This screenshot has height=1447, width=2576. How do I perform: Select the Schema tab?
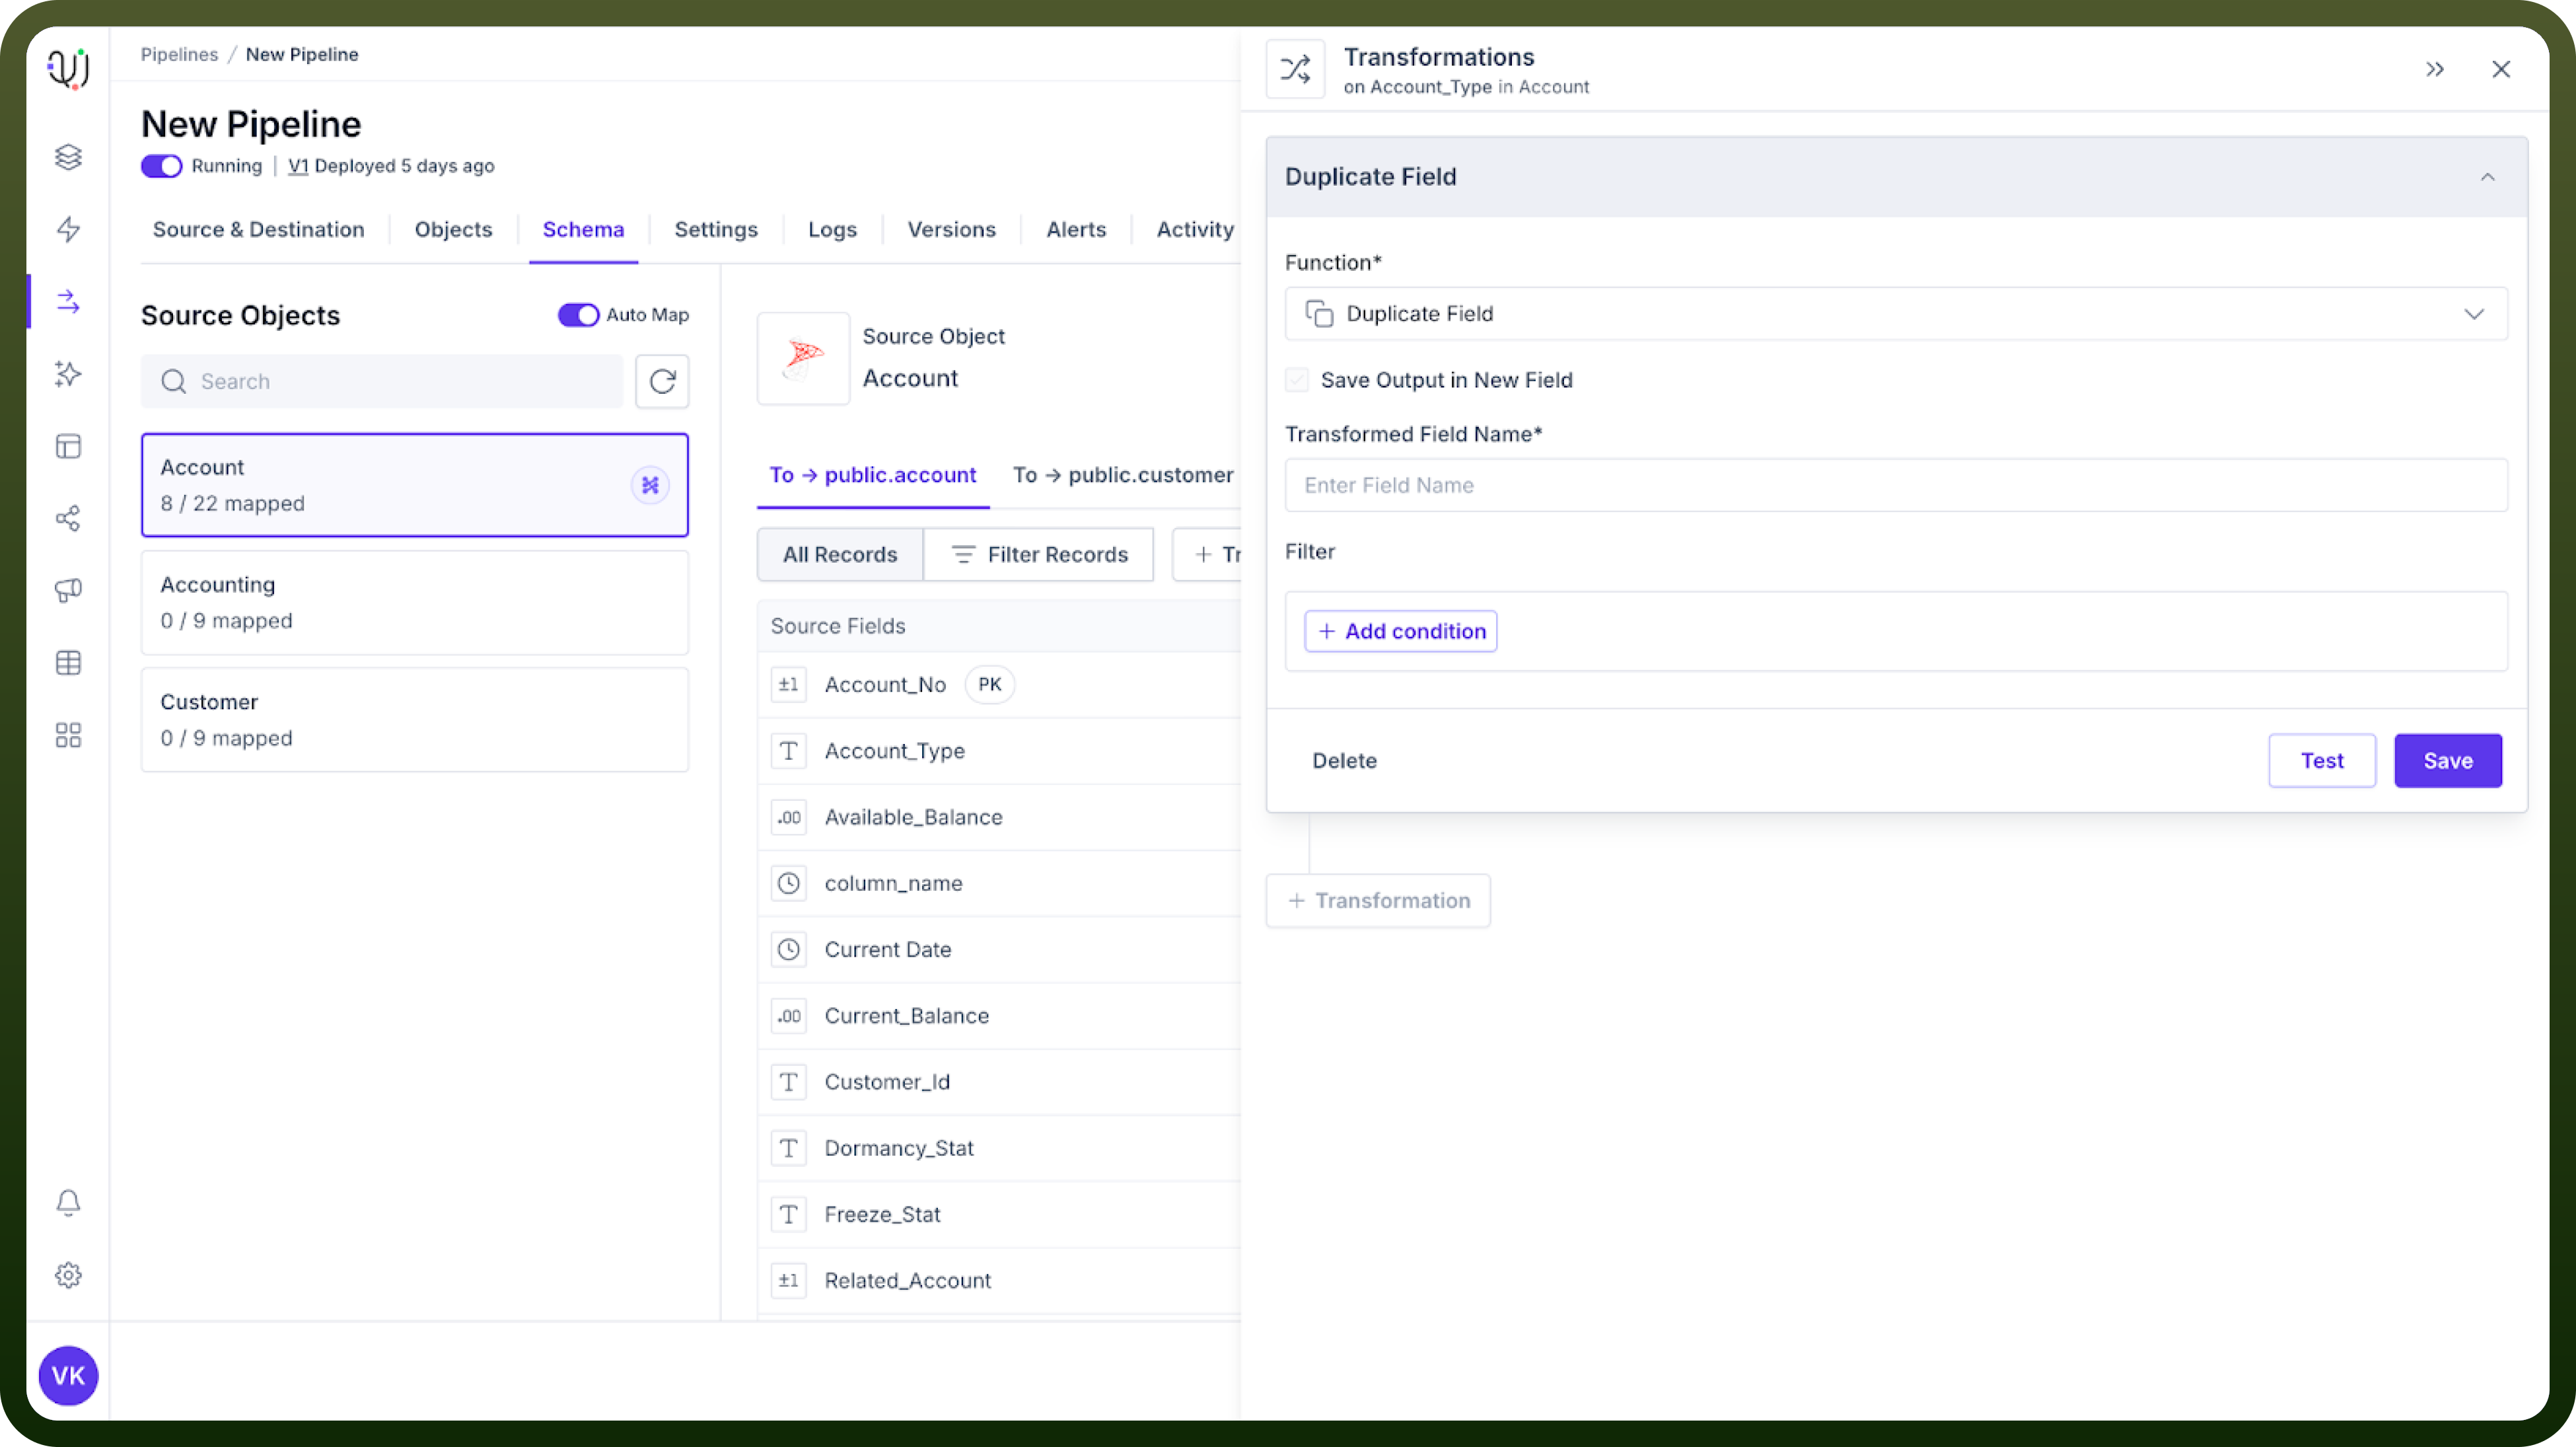point(583,229)
